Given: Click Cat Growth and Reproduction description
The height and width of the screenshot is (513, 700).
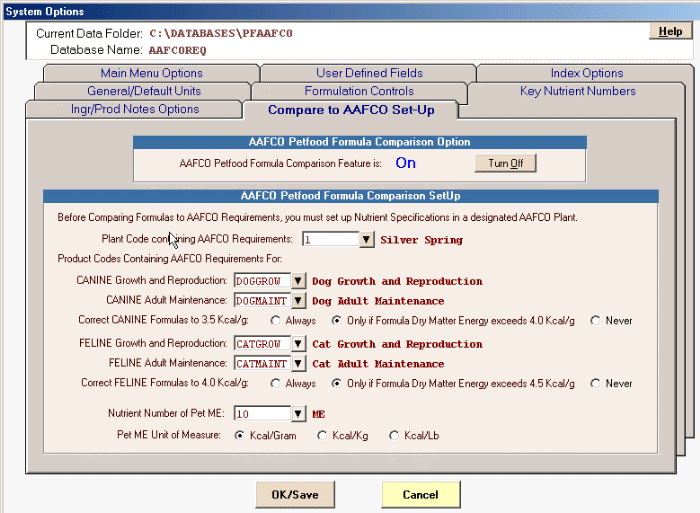Looking at the screenshot, I should [x=397, y=344].
